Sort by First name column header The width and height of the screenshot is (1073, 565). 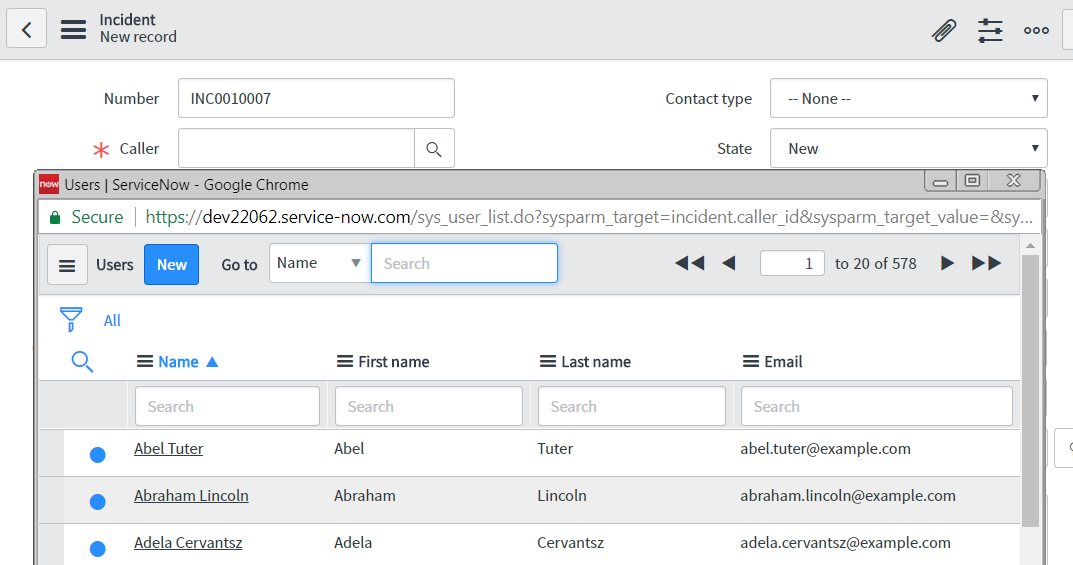(393, 362)
